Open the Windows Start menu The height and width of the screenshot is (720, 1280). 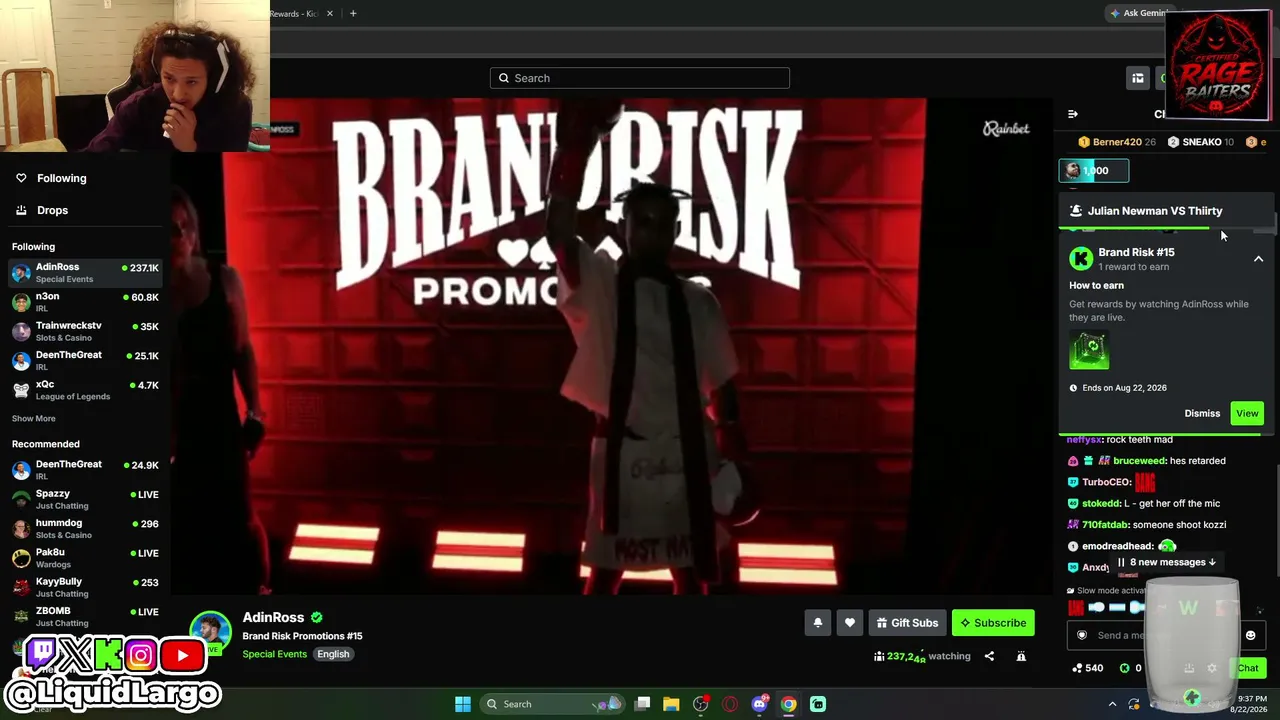pyautogui.click(x=462, y=704)
